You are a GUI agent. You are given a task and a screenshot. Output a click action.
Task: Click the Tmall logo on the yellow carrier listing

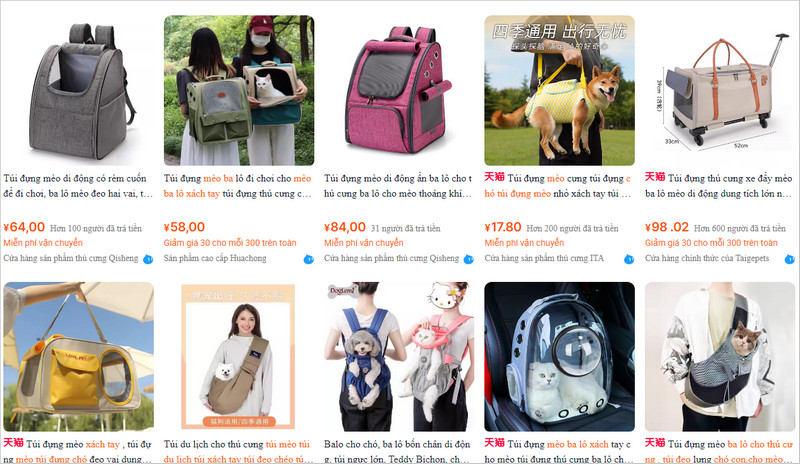(13, 443)
